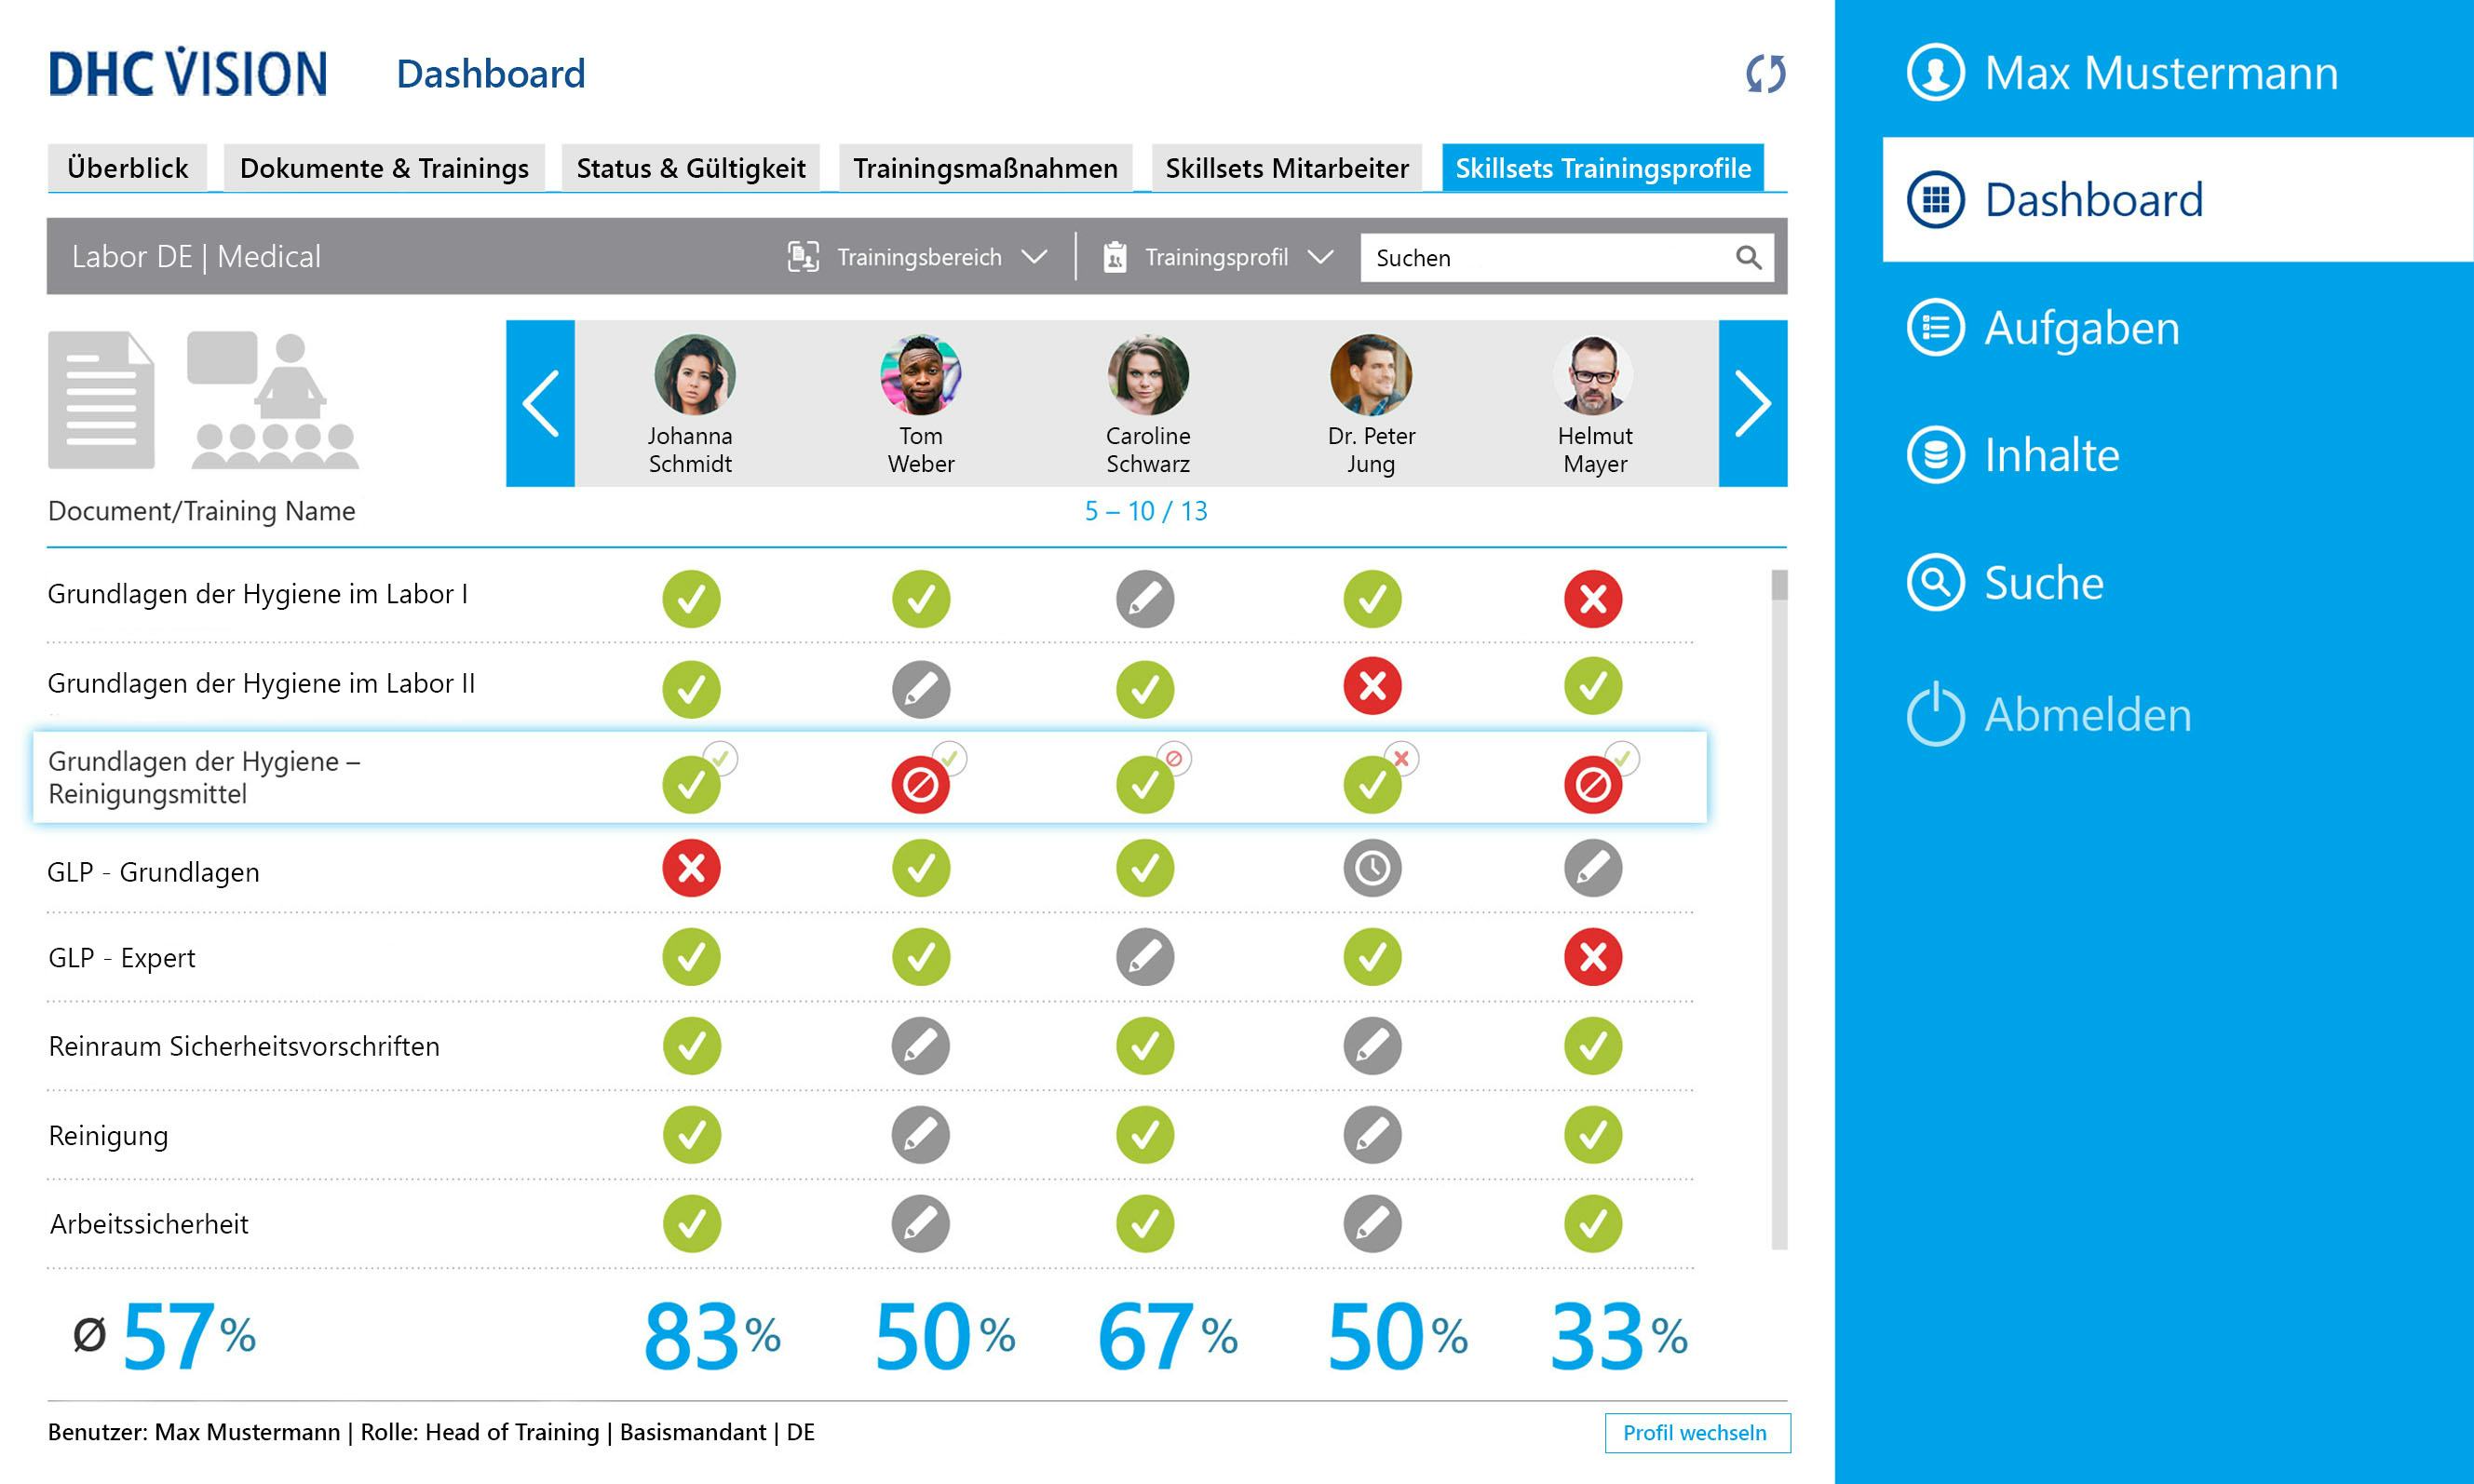Open Aufgaben from the right sidebar
Viewport: 2474px width, 1484px height.
point(2080,328)
